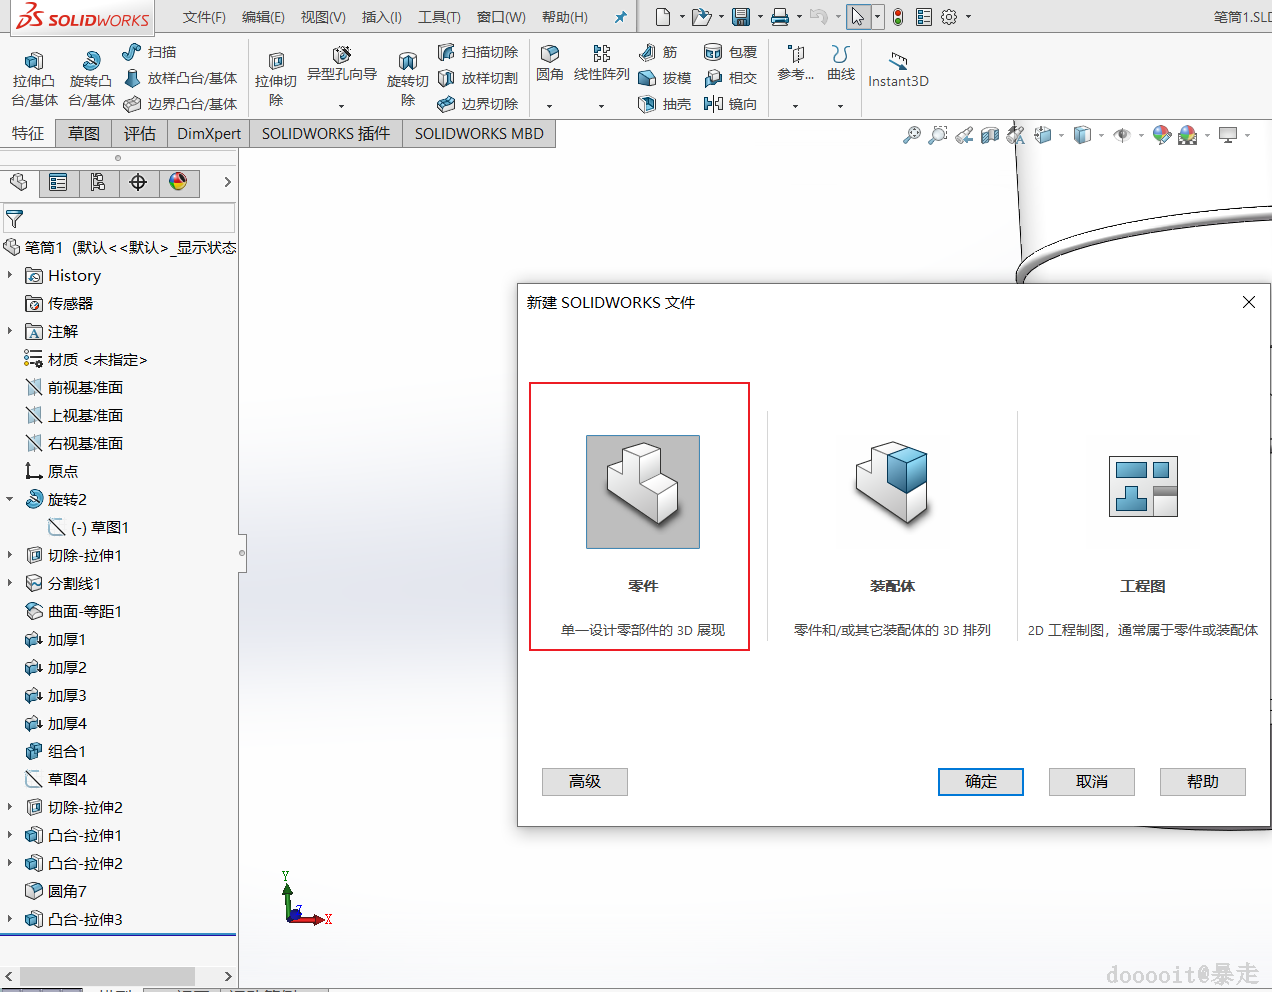This screenshot has height=992, width=1272.
Task: Choose the Draft (拔模) tool
Action: click(665, 78)
